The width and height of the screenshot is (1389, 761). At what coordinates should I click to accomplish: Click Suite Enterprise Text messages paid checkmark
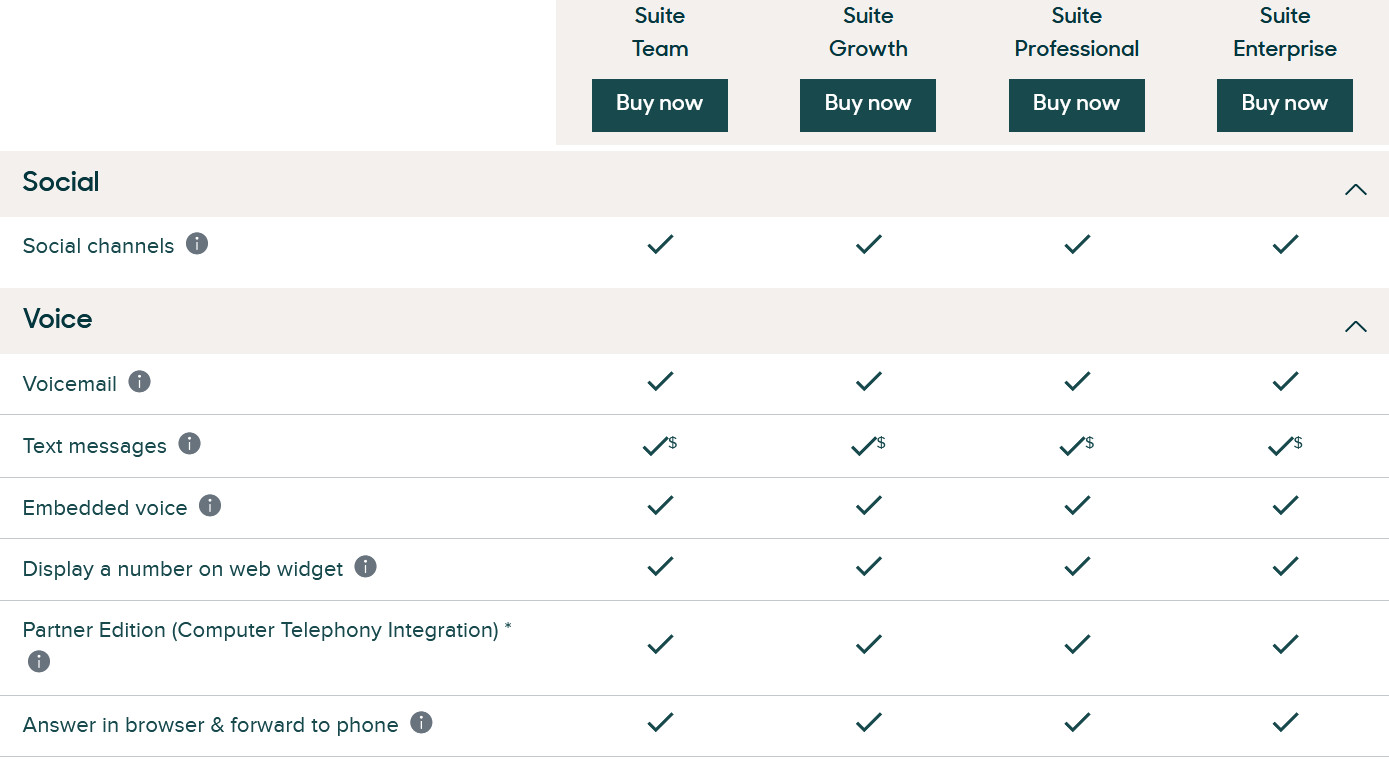[x=1285, y=445]
